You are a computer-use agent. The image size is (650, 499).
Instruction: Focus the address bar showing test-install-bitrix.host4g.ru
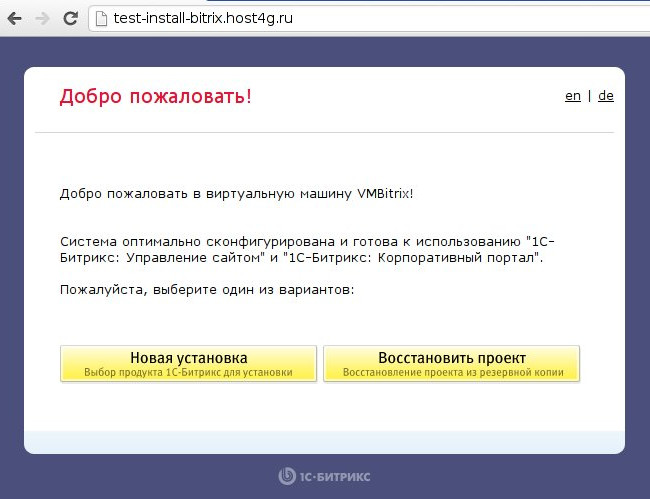(369, 19)
